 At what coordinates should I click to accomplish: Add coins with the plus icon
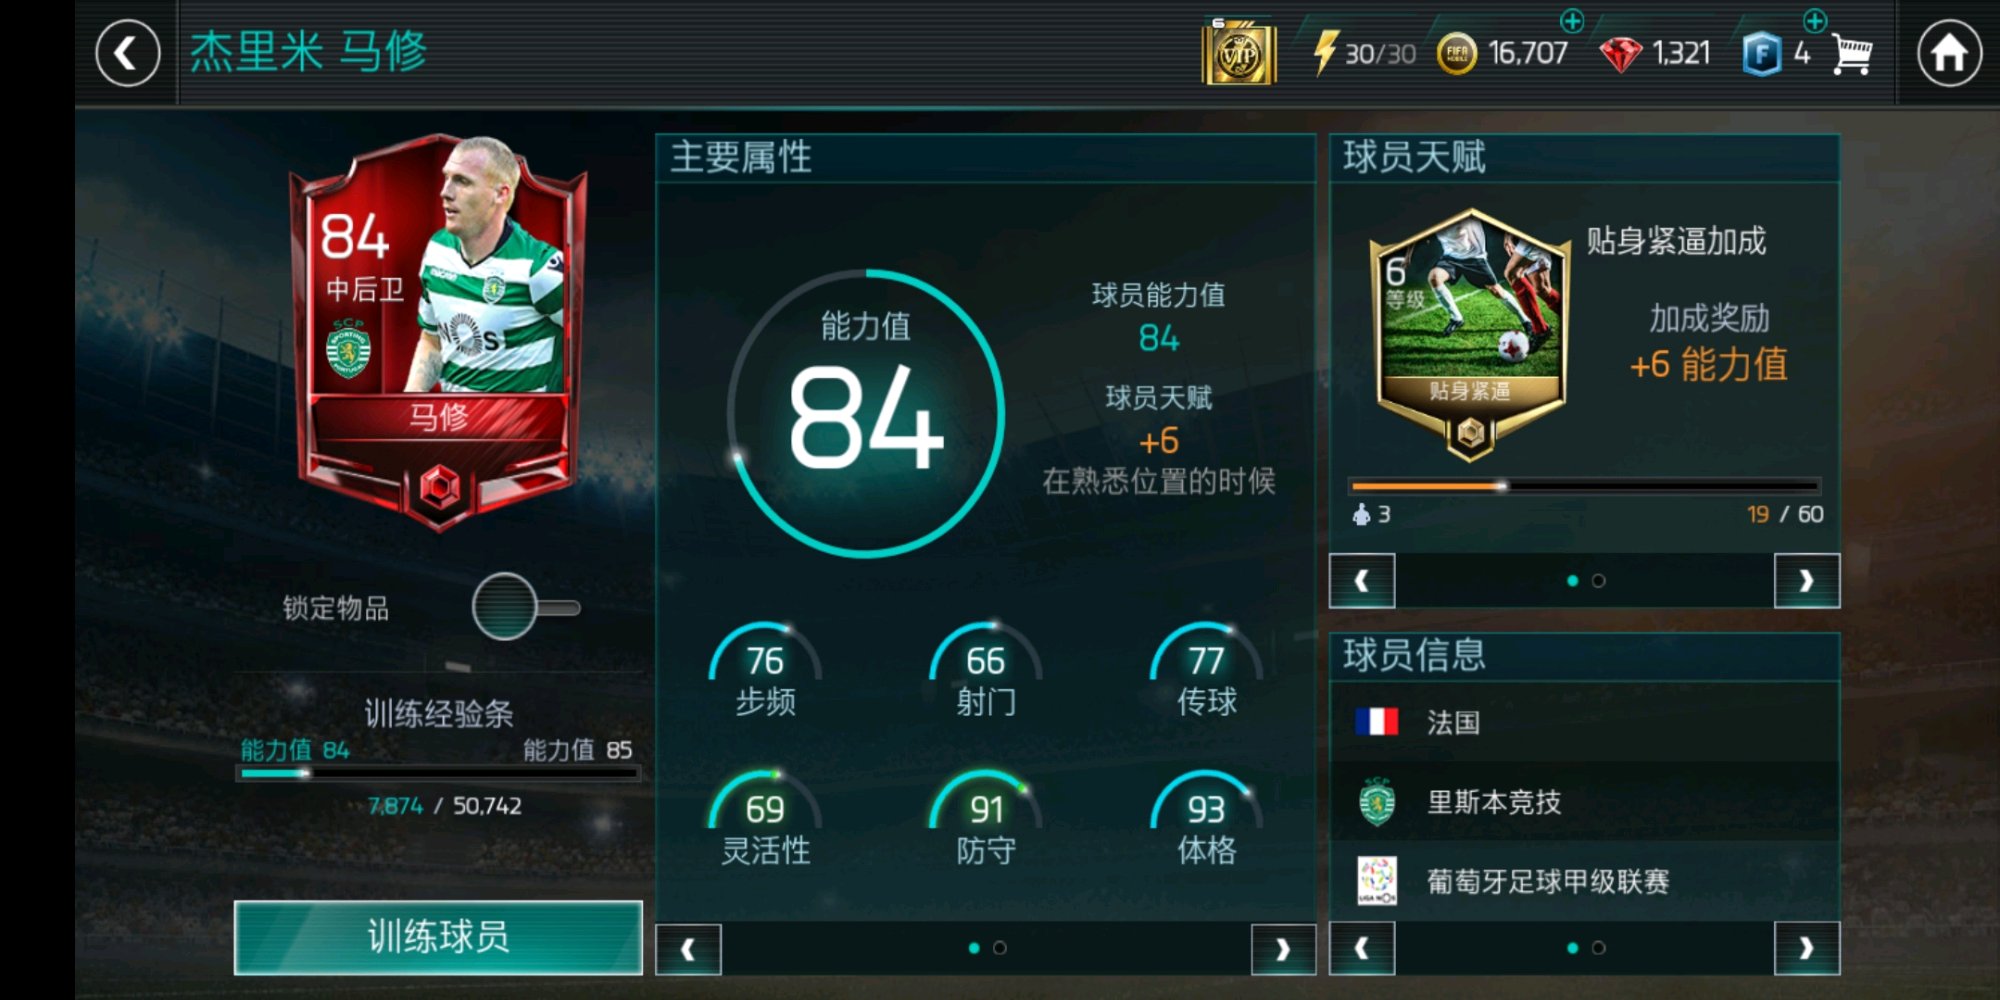coord(1572,20)
